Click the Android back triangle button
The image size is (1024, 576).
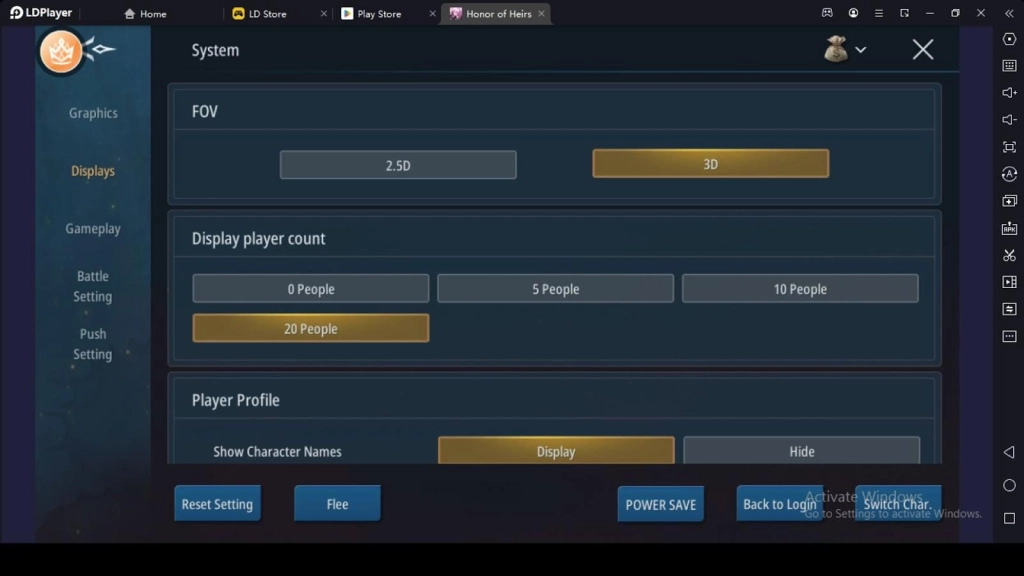point(1009,452)
